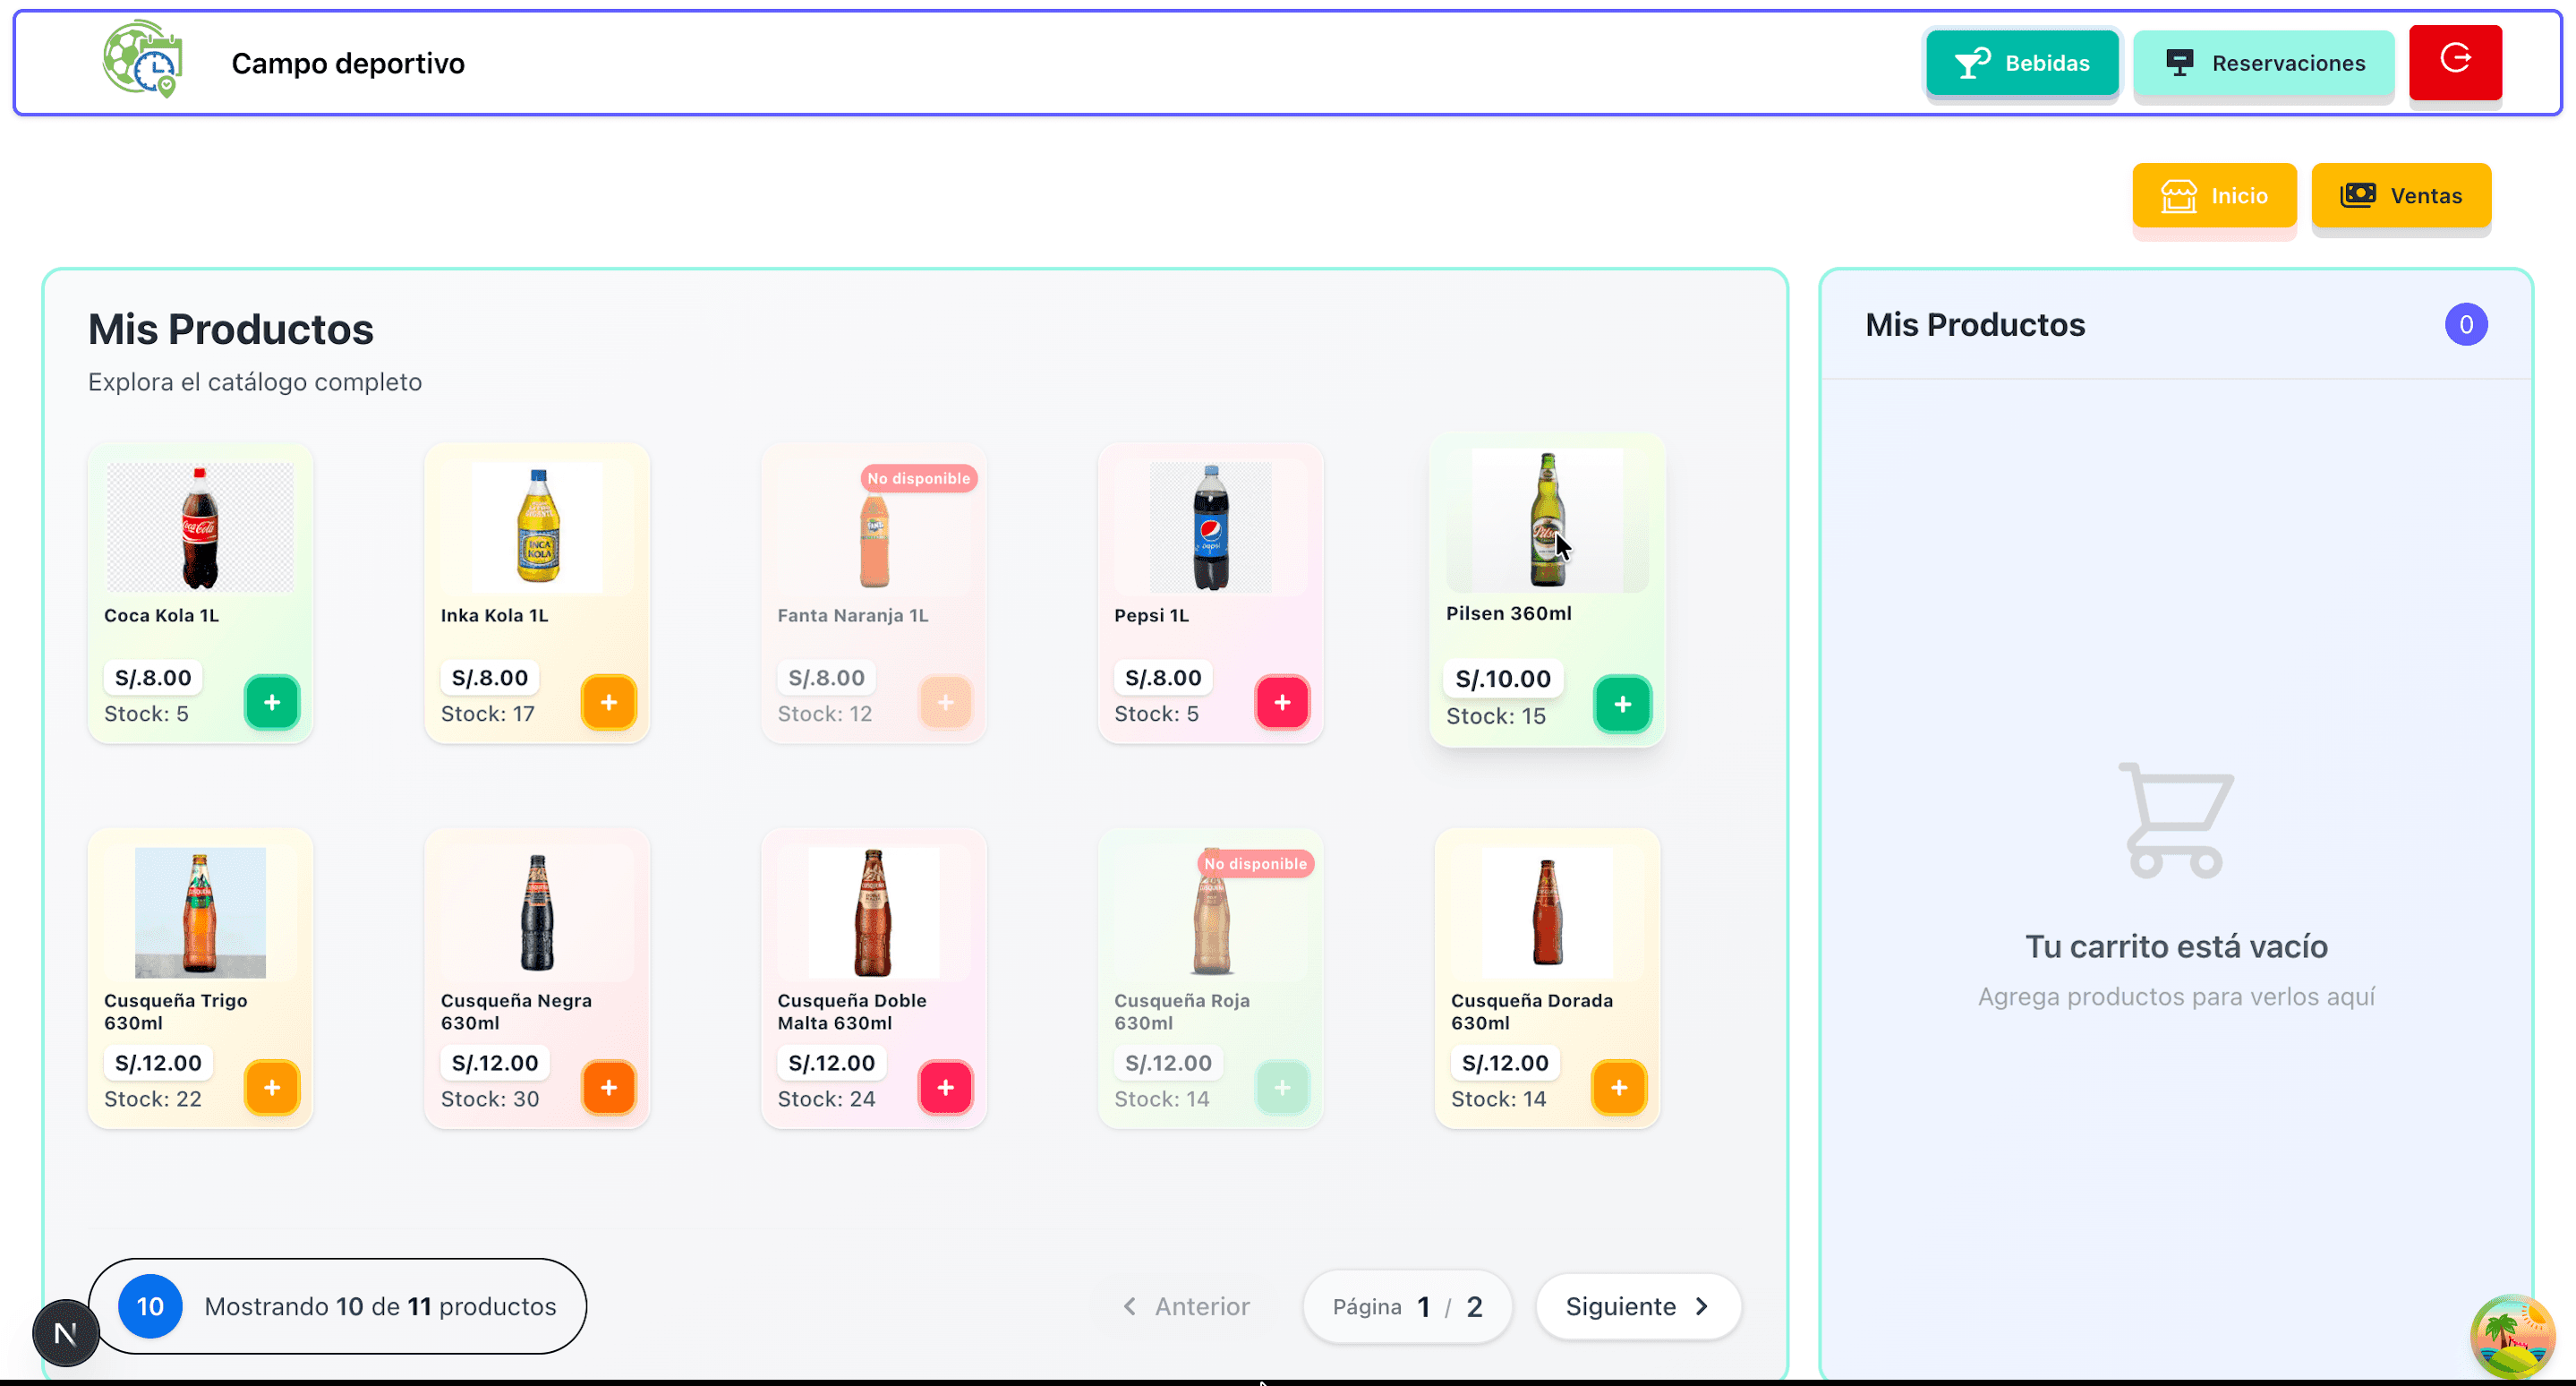Add Cusqueña Doble Malta 630ml to cart
This screenshot has width=2576, height=1386.
(946, 1087)
